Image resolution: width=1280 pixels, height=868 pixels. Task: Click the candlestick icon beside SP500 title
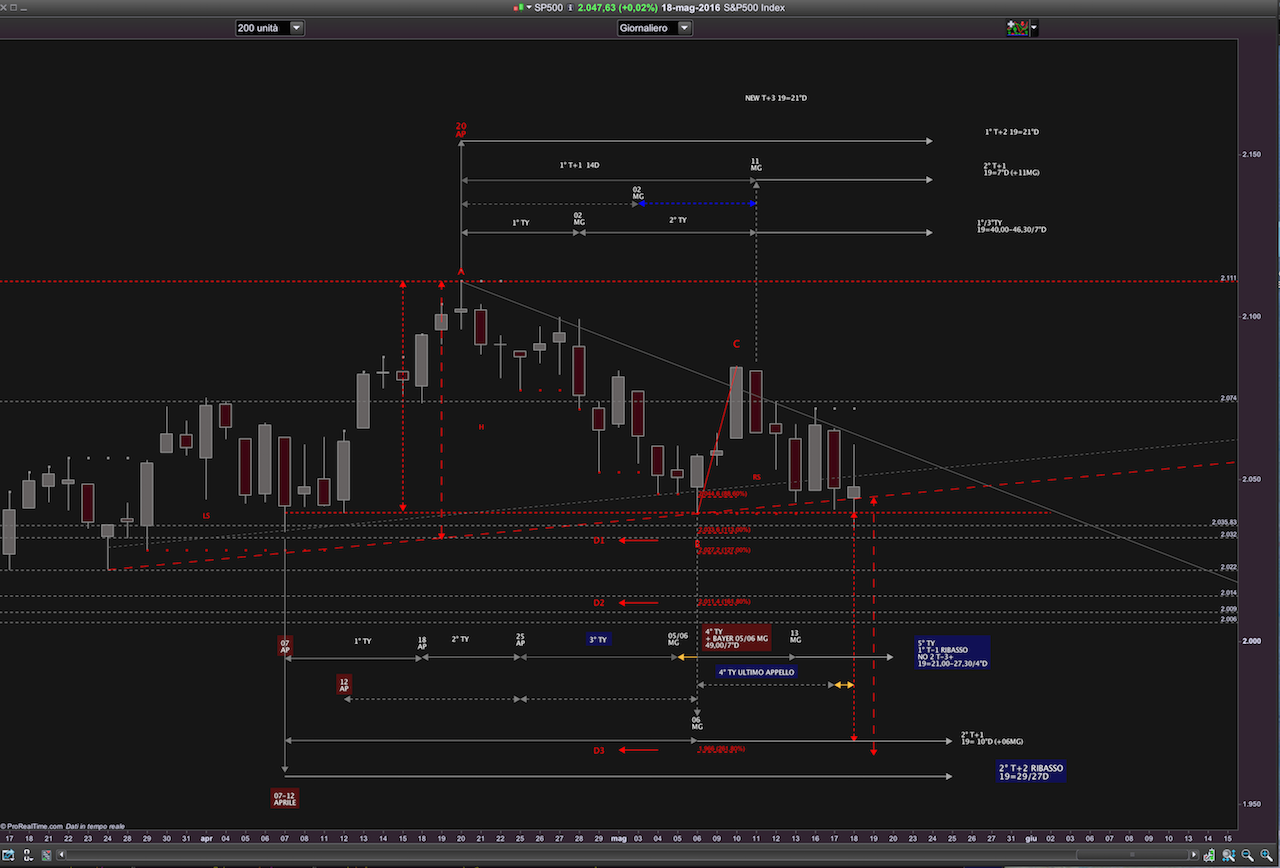(x=518, y=7)
